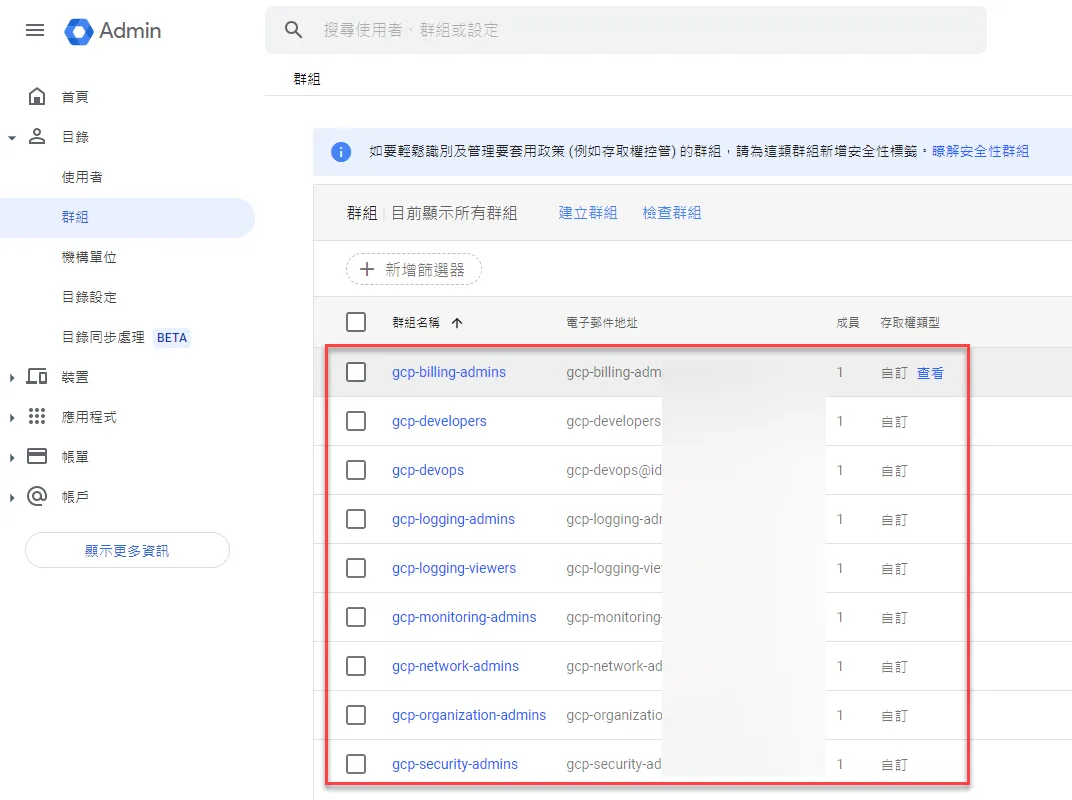Check the gcp-logging-admins row checkbox
Viewport: 1072px width, 800px height.
(x=356, y=519)
